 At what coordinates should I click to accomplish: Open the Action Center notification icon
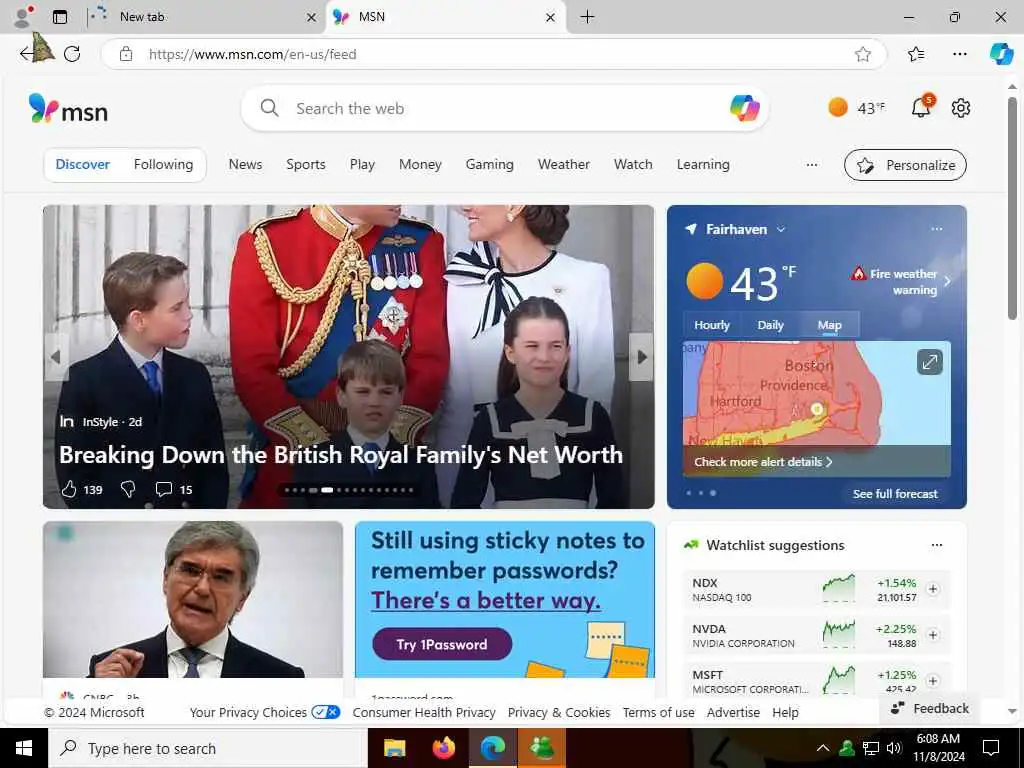pos(991,748)
